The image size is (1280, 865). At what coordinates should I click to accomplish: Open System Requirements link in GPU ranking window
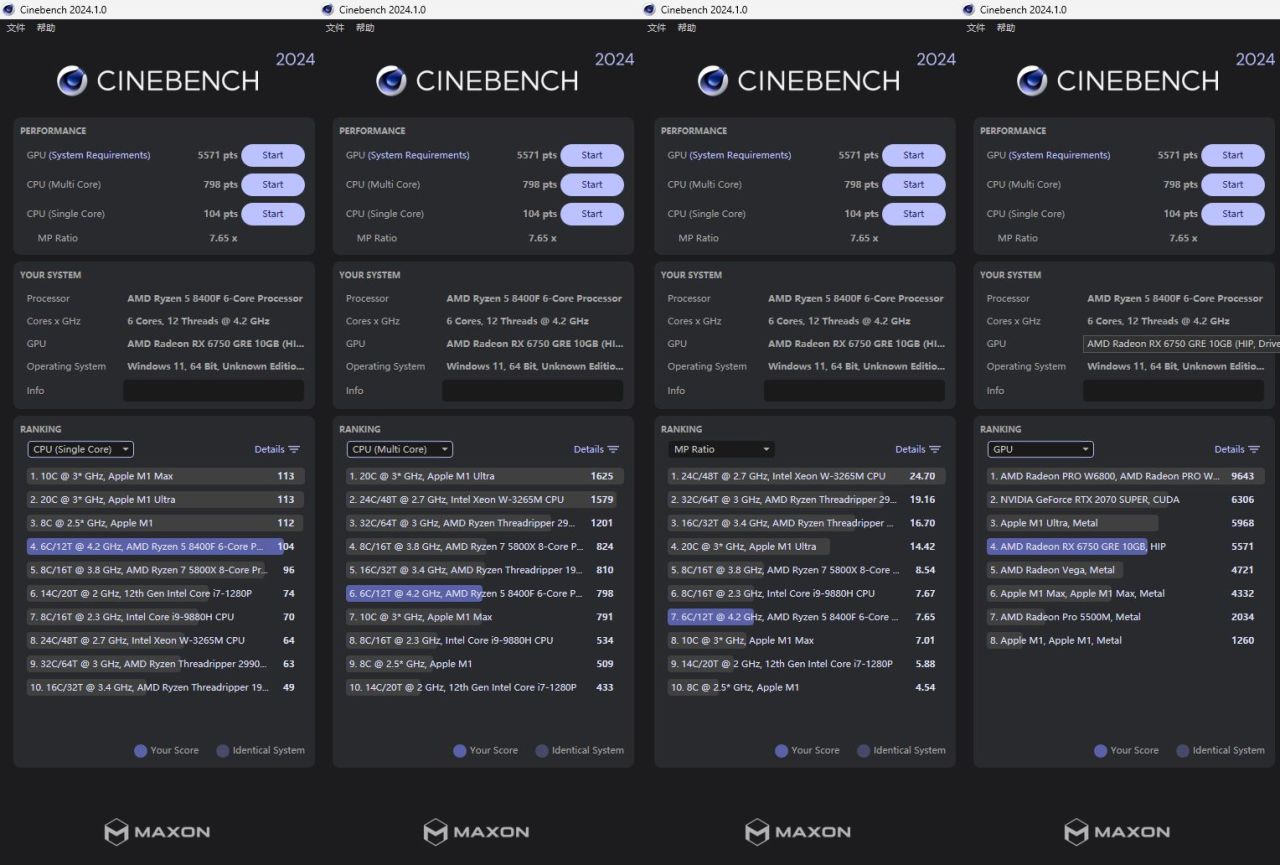click(x=1060, y=156)
